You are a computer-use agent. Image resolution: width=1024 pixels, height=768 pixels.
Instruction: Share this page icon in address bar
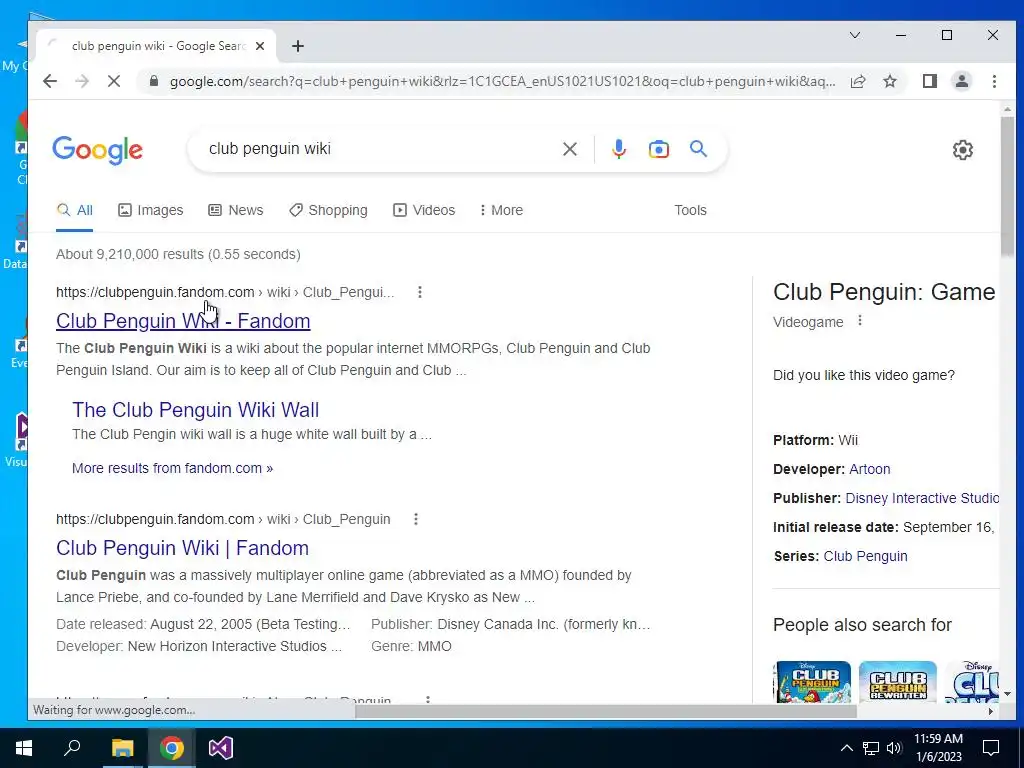[x=857, y=81]
